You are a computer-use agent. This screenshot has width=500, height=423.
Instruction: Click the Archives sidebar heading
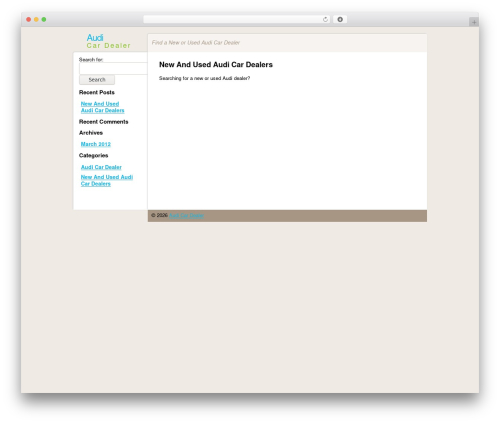tap(91, 133)
